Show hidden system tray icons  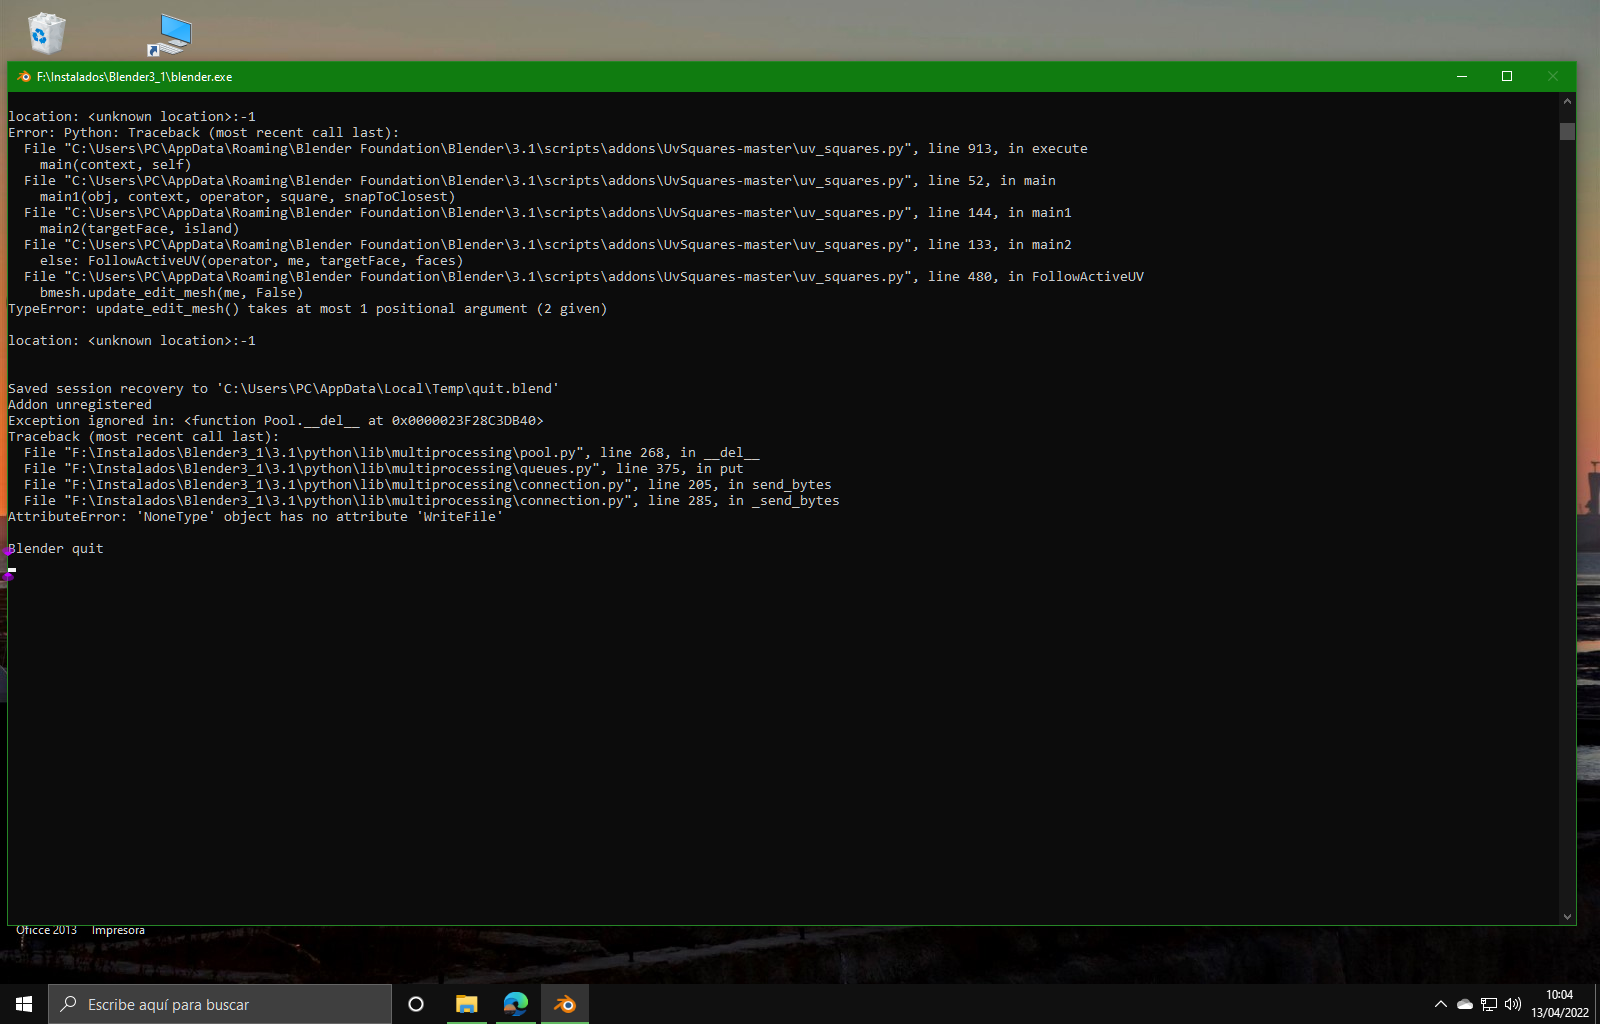(x=1441, y=1004)
